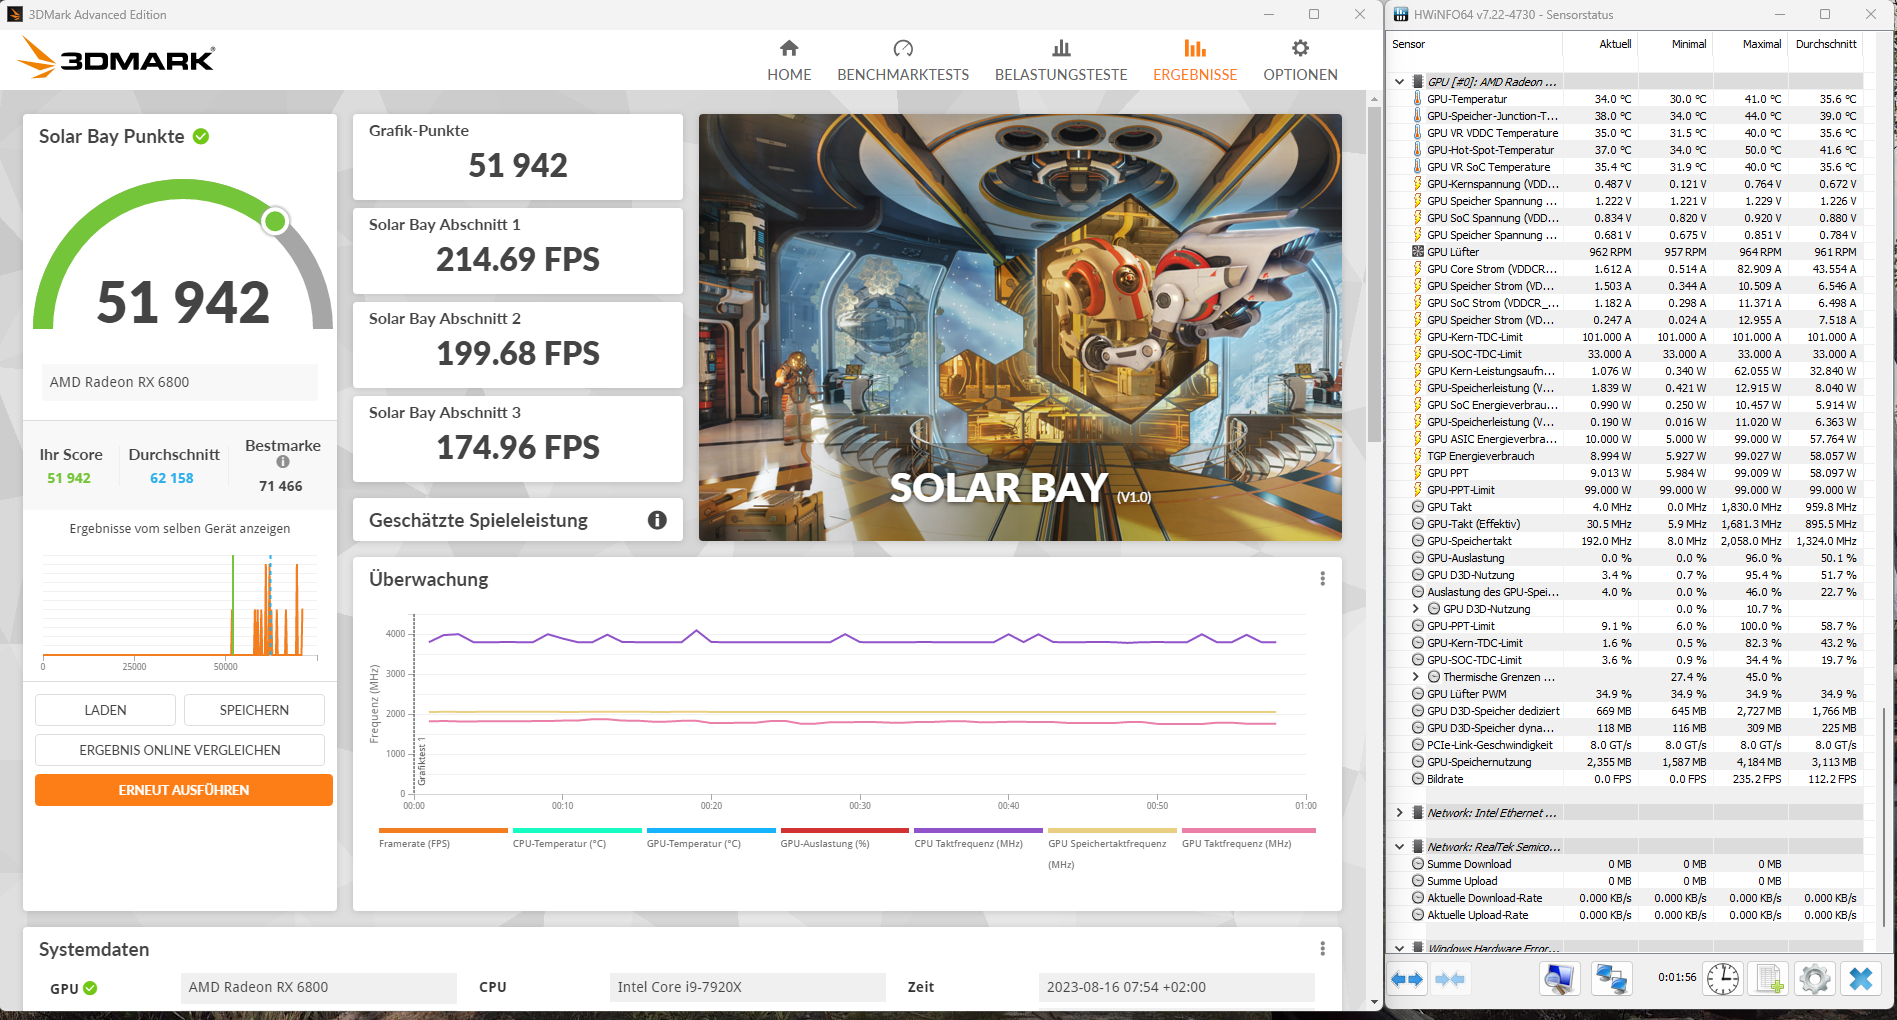Screen dimensions: 1897x1020
Task: Select the ERGEBNISSE tab
Action: (x=1195, y=60)
